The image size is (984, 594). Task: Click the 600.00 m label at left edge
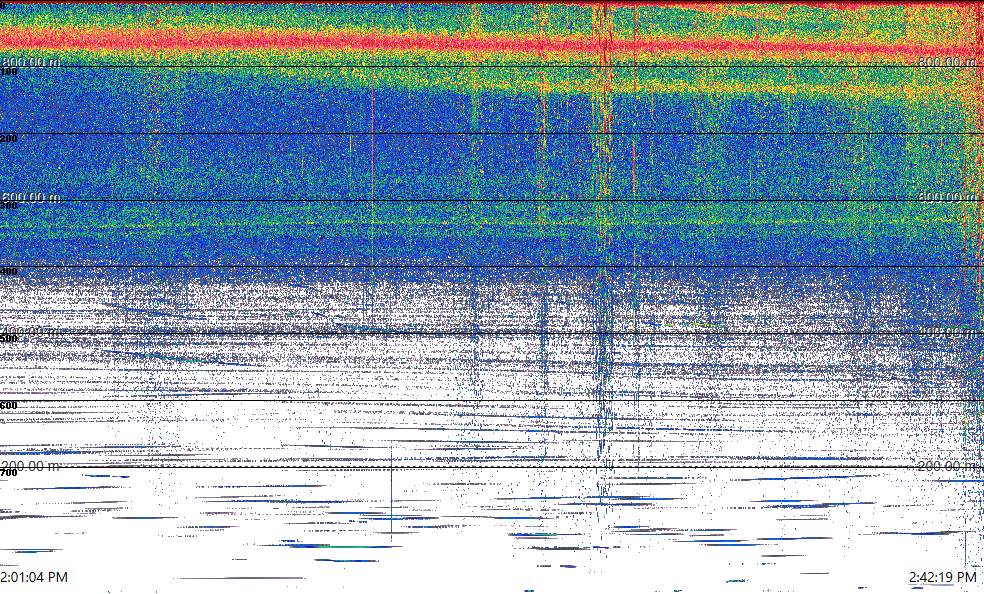(x=31, y=198)
